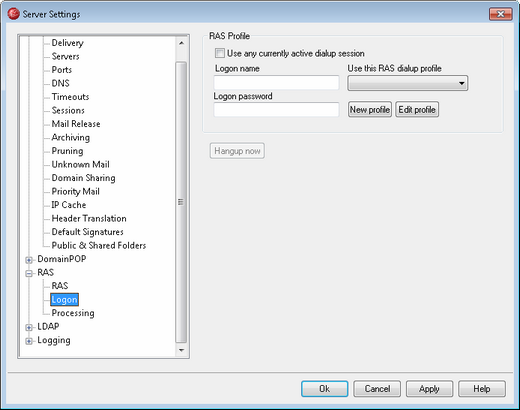Image resolution: width=520 pixels, height=410 pixels.
Task: Click the Edit profile button
Action: pyautogui.click(x=417, y=110)
